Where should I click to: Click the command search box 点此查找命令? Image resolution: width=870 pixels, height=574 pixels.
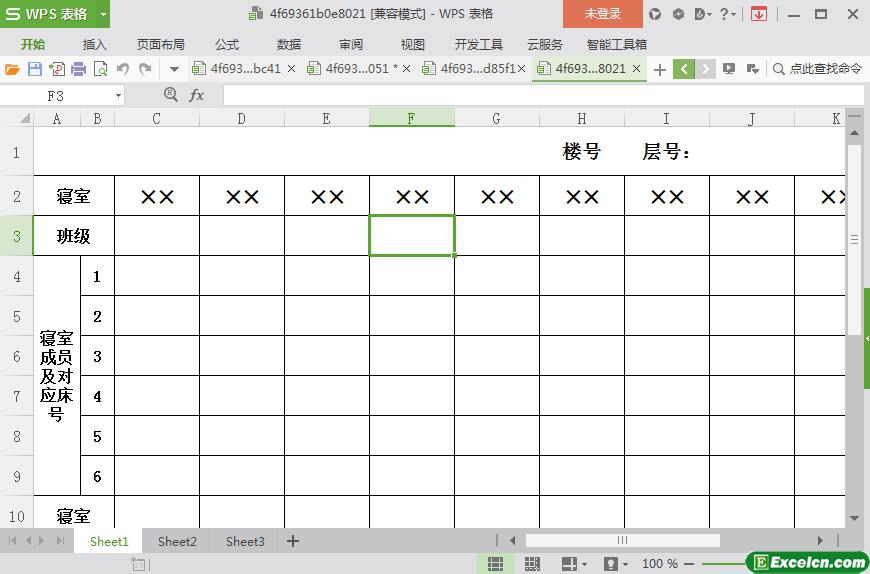pos(817,69)
